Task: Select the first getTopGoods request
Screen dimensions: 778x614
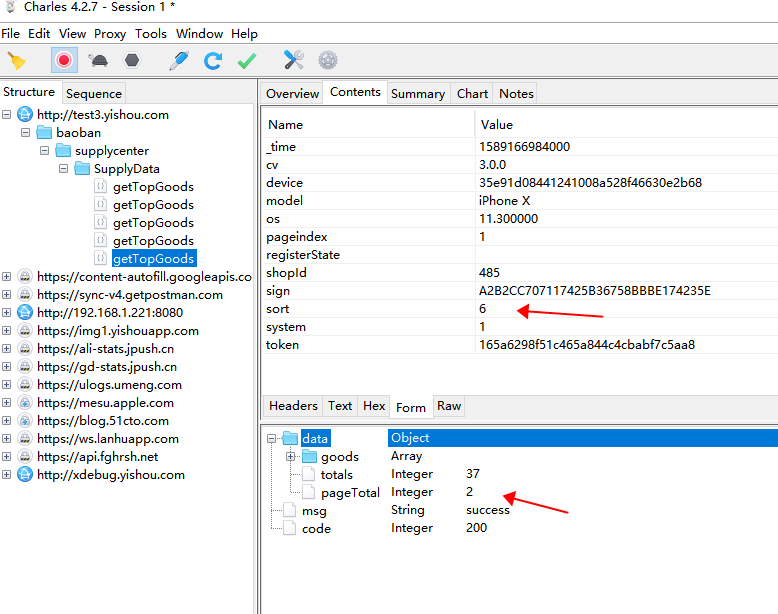Action: [153, 187]
